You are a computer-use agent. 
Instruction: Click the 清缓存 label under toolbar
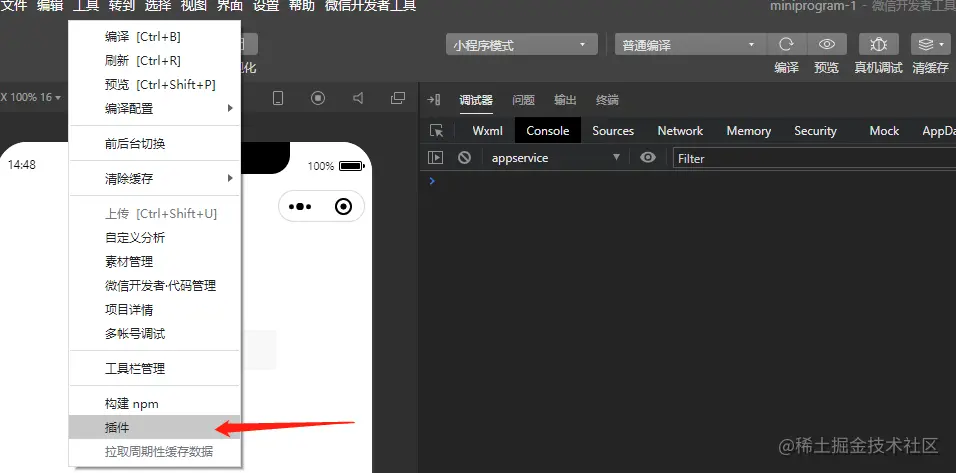pos(930,68)
